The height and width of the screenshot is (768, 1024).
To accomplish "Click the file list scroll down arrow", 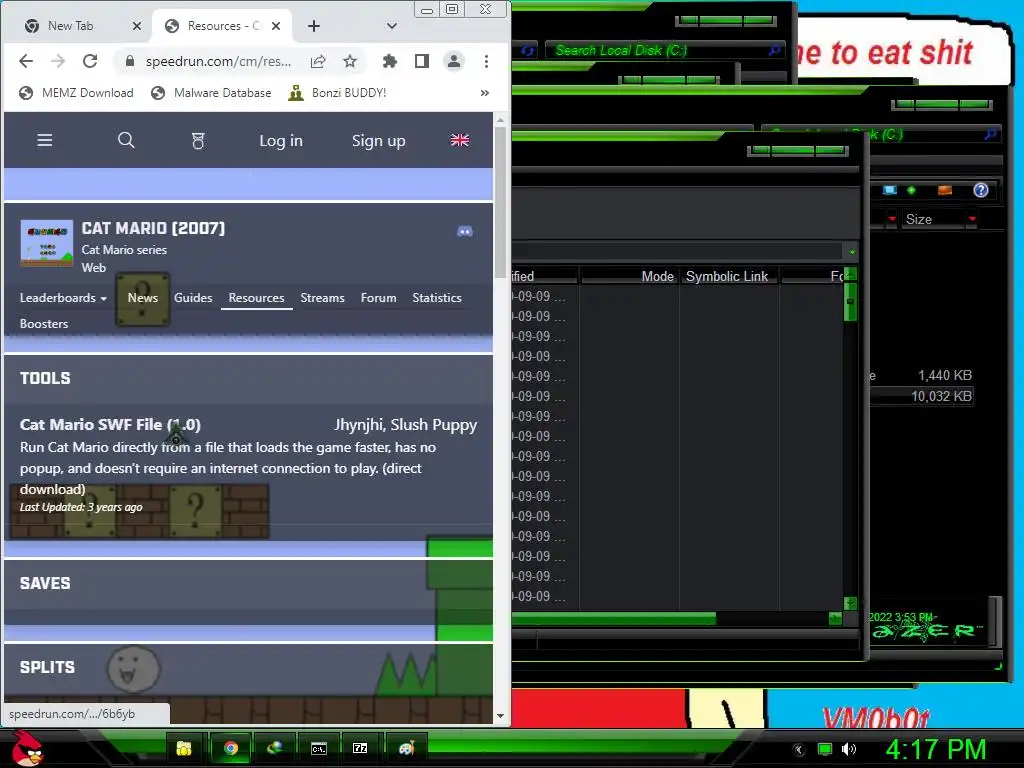I will tap(850, 603).
